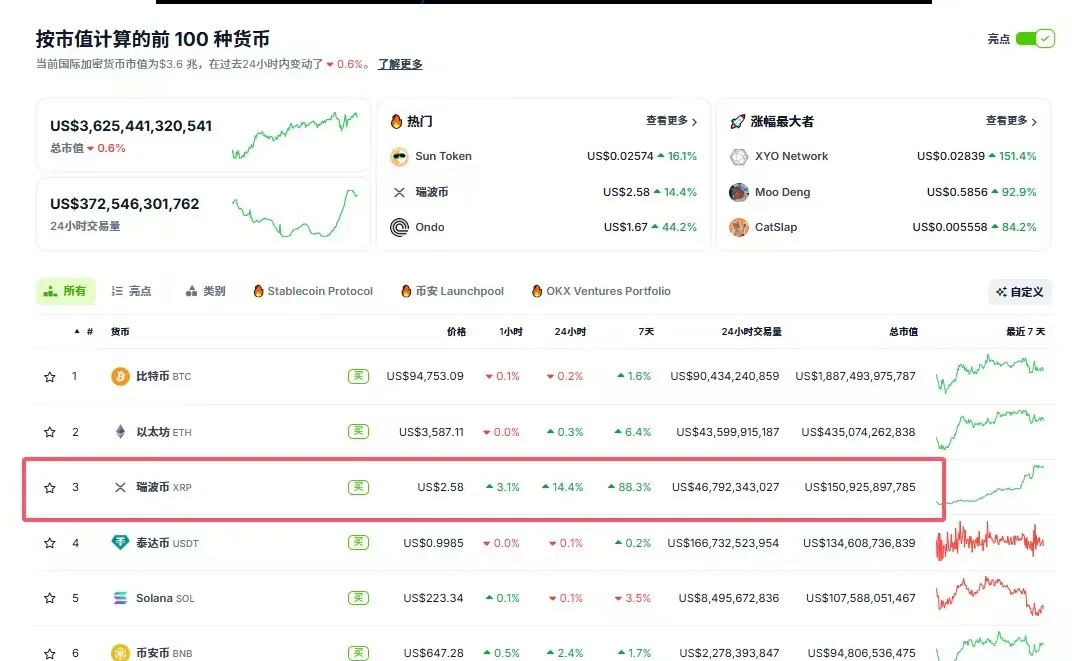
Task: Expand 查看更多 in the 热门 card
Action: (671, 121)
